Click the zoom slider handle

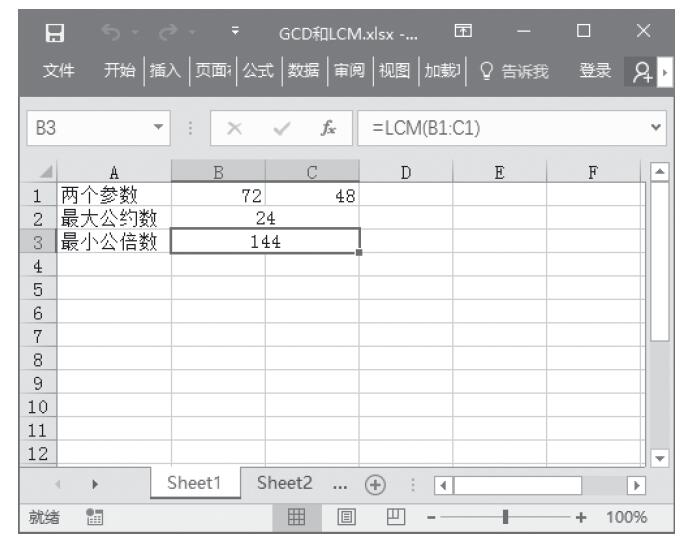click(x=510, y=518)
